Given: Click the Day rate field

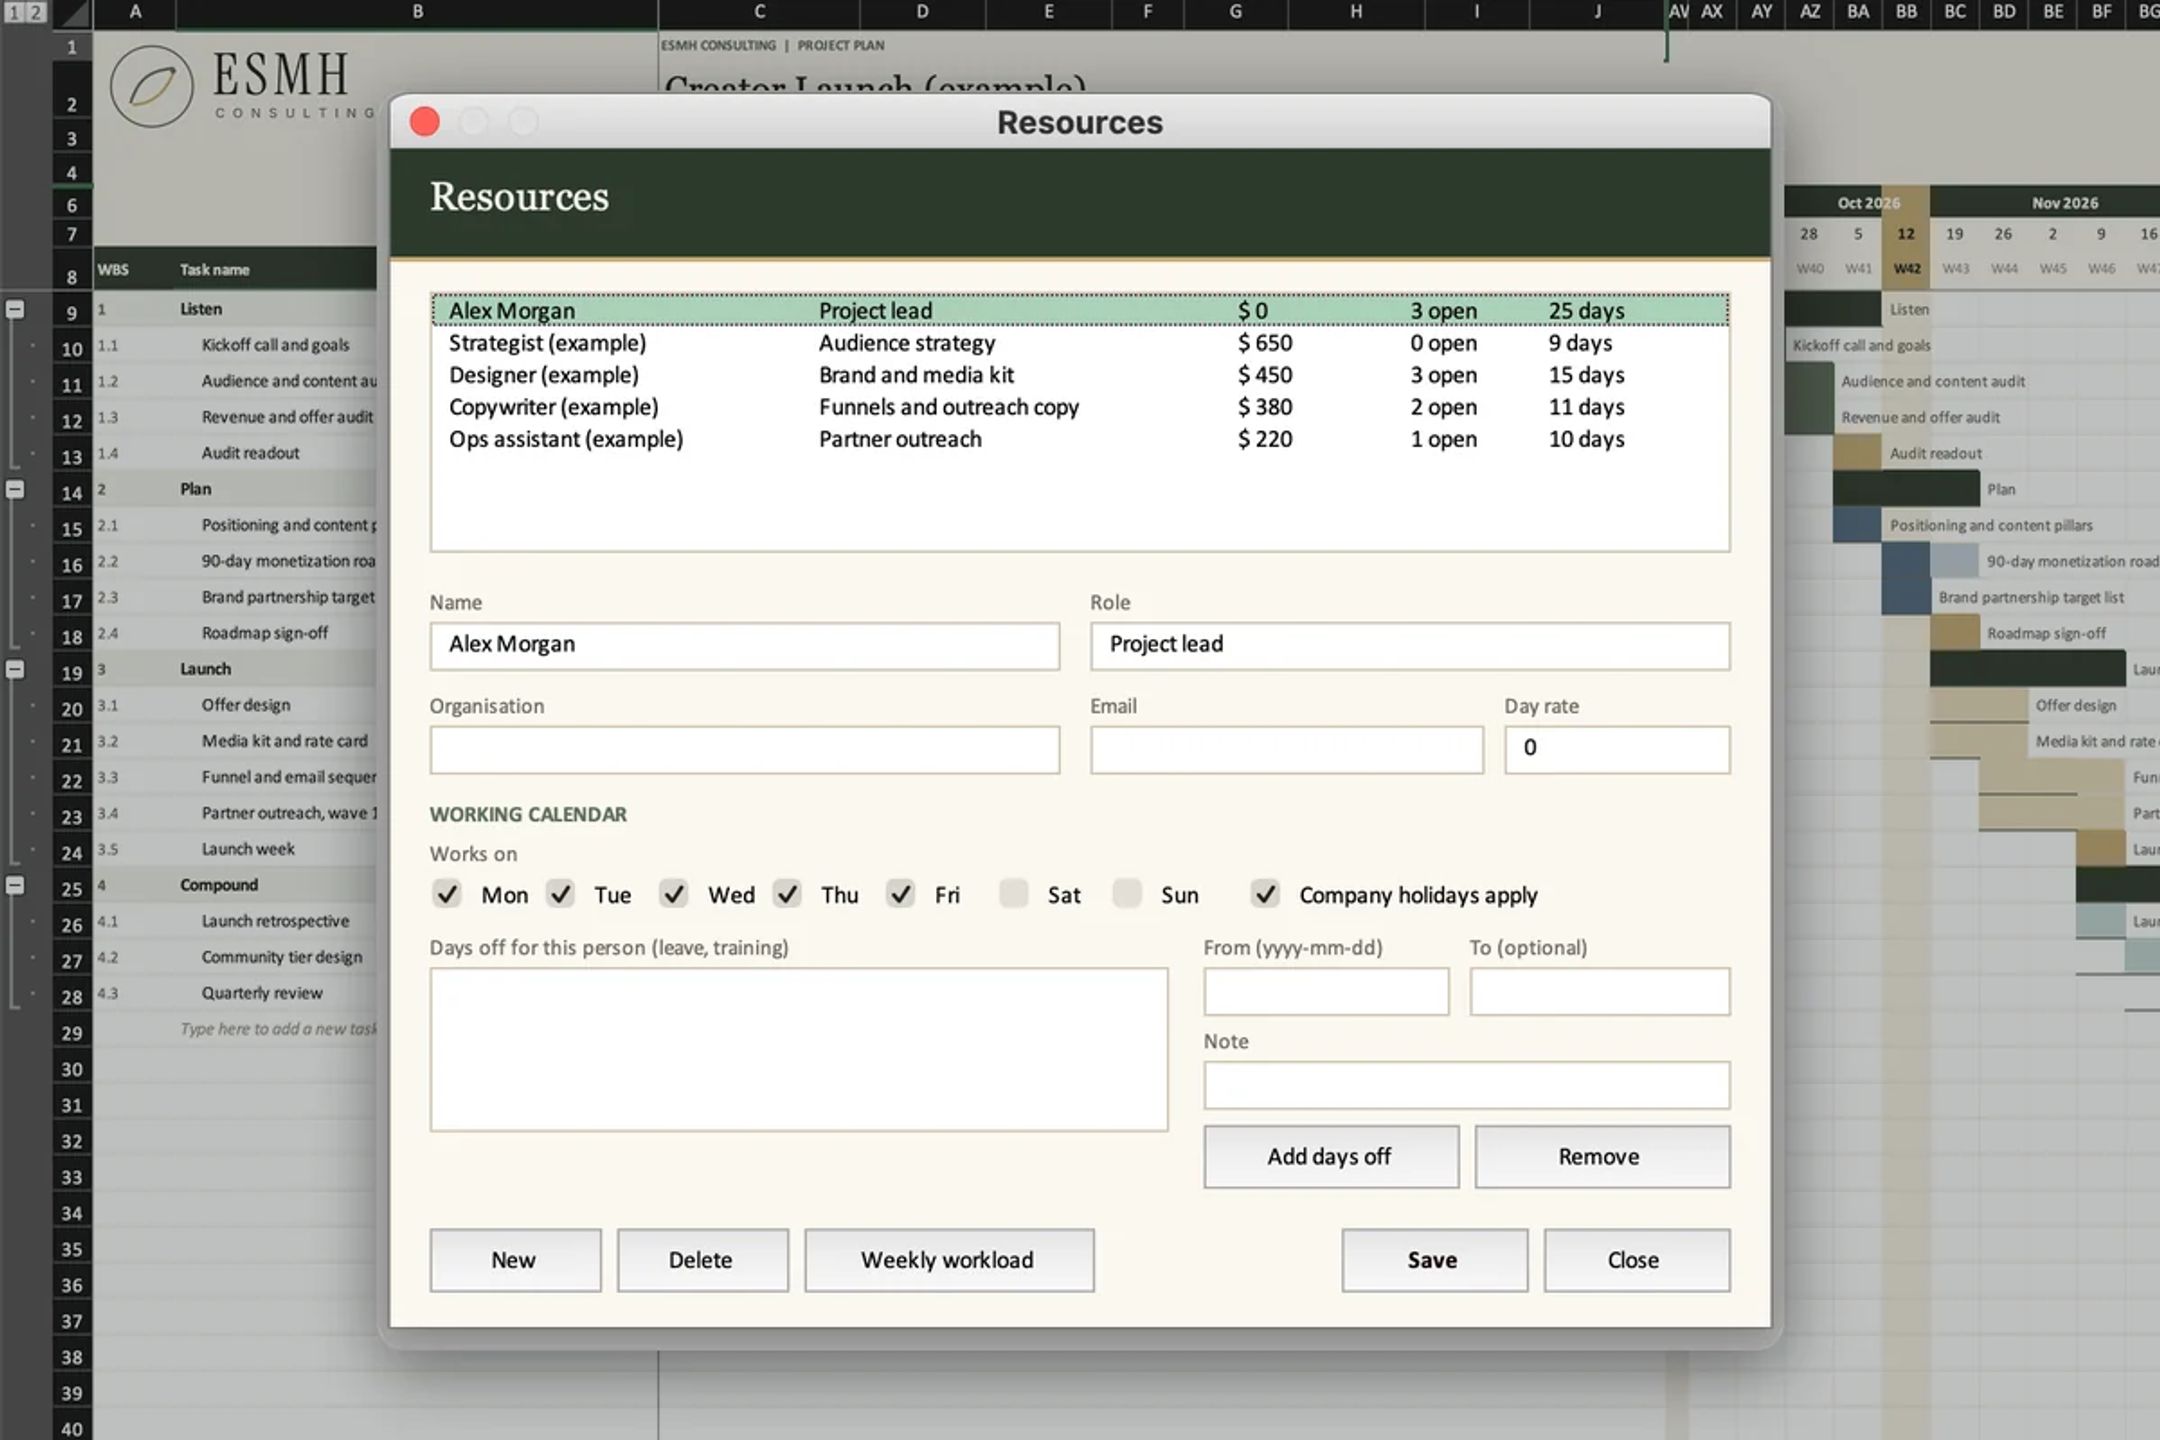Looking at the screenshot, I should (1617, 750).
